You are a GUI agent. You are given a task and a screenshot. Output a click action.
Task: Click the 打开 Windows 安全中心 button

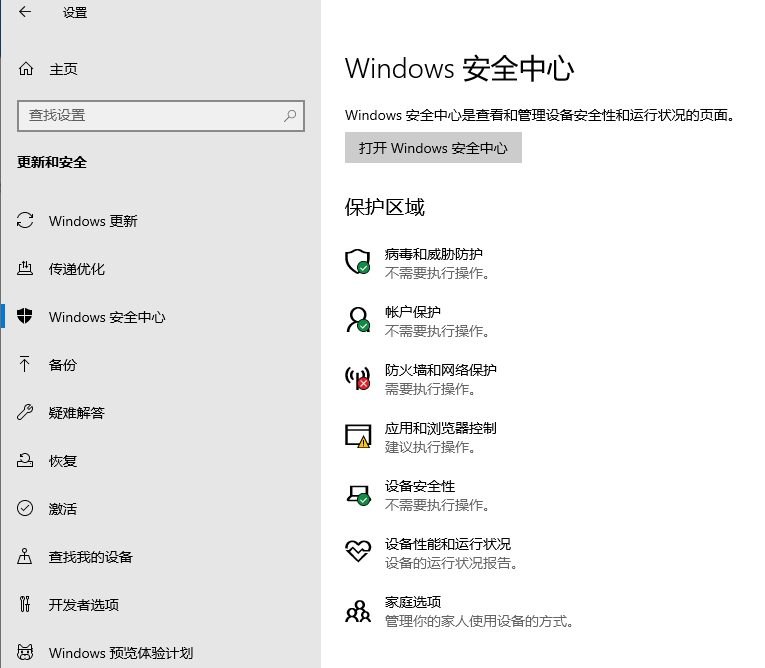click(x=433, y=147)
